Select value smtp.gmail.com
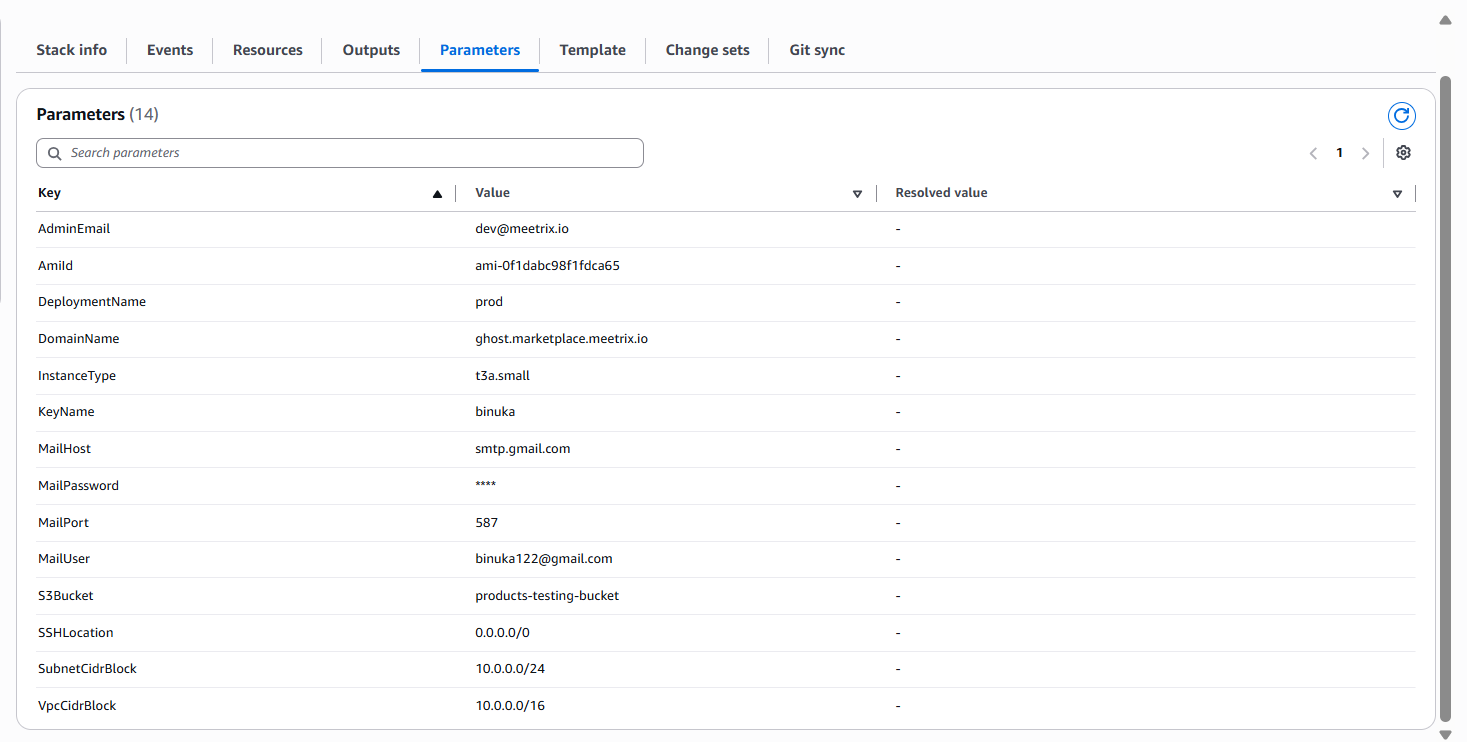The image size is (1467, 742). point(522,449)
